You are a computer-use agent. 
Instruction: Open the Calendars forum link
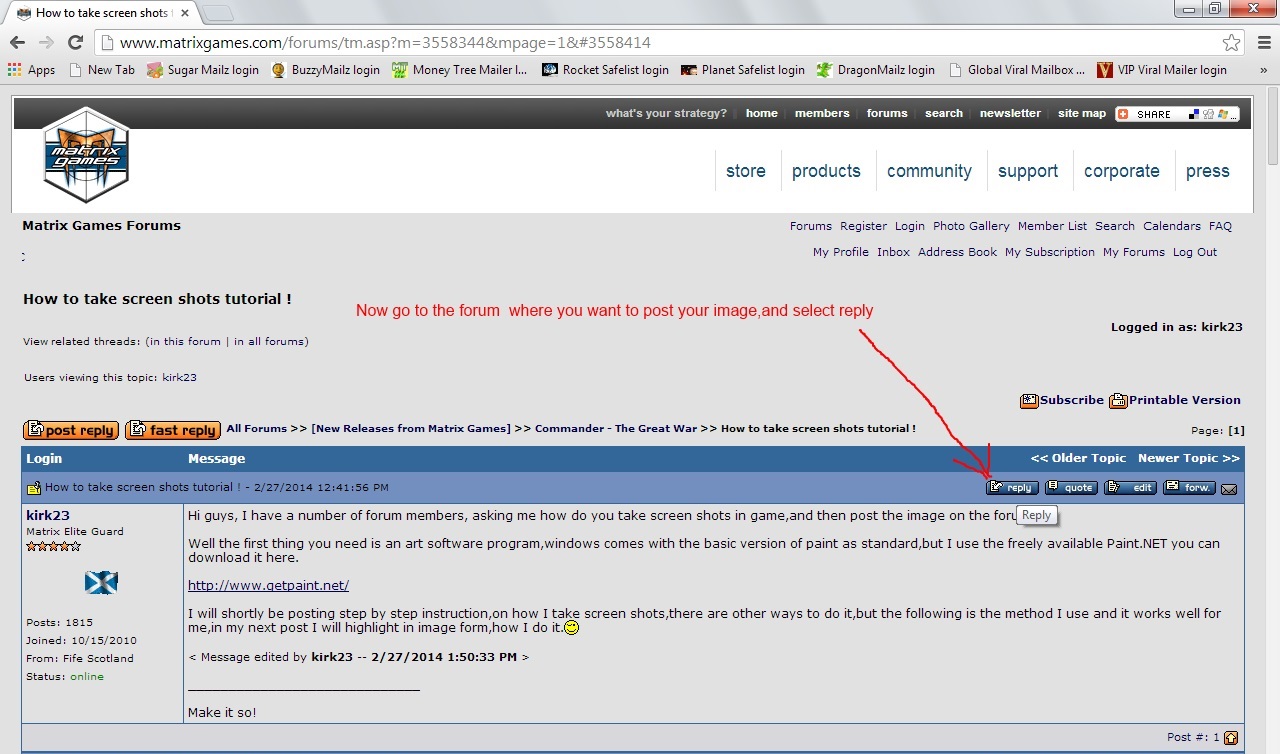coord(1172,226)
